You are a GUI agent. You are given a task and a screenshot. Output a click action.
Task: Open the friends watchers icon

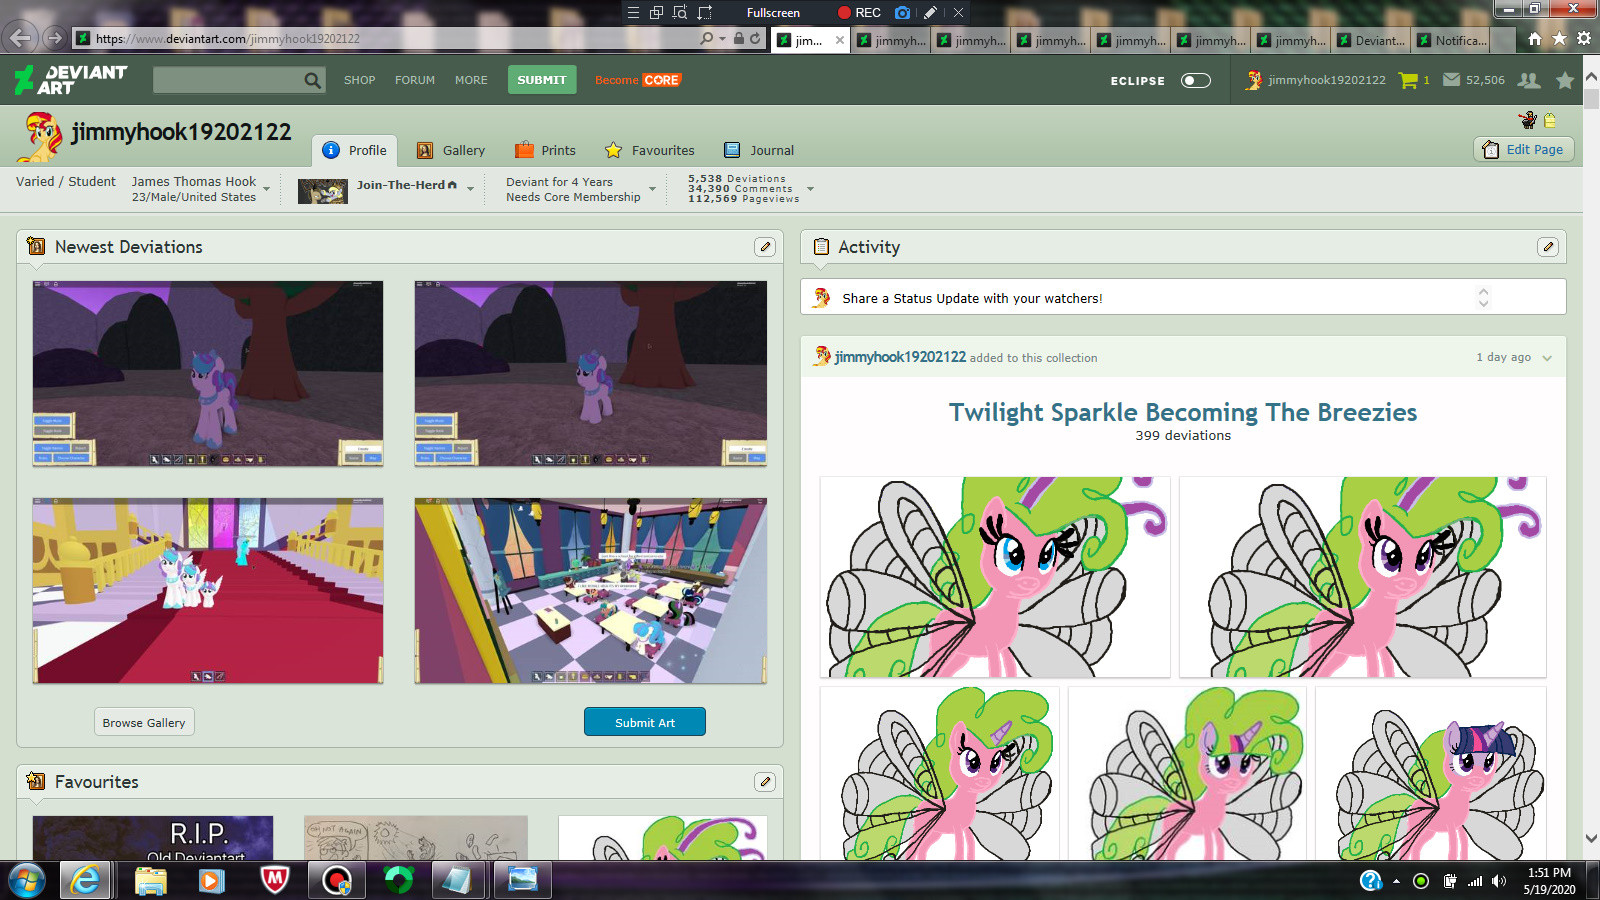[1528, 80]
